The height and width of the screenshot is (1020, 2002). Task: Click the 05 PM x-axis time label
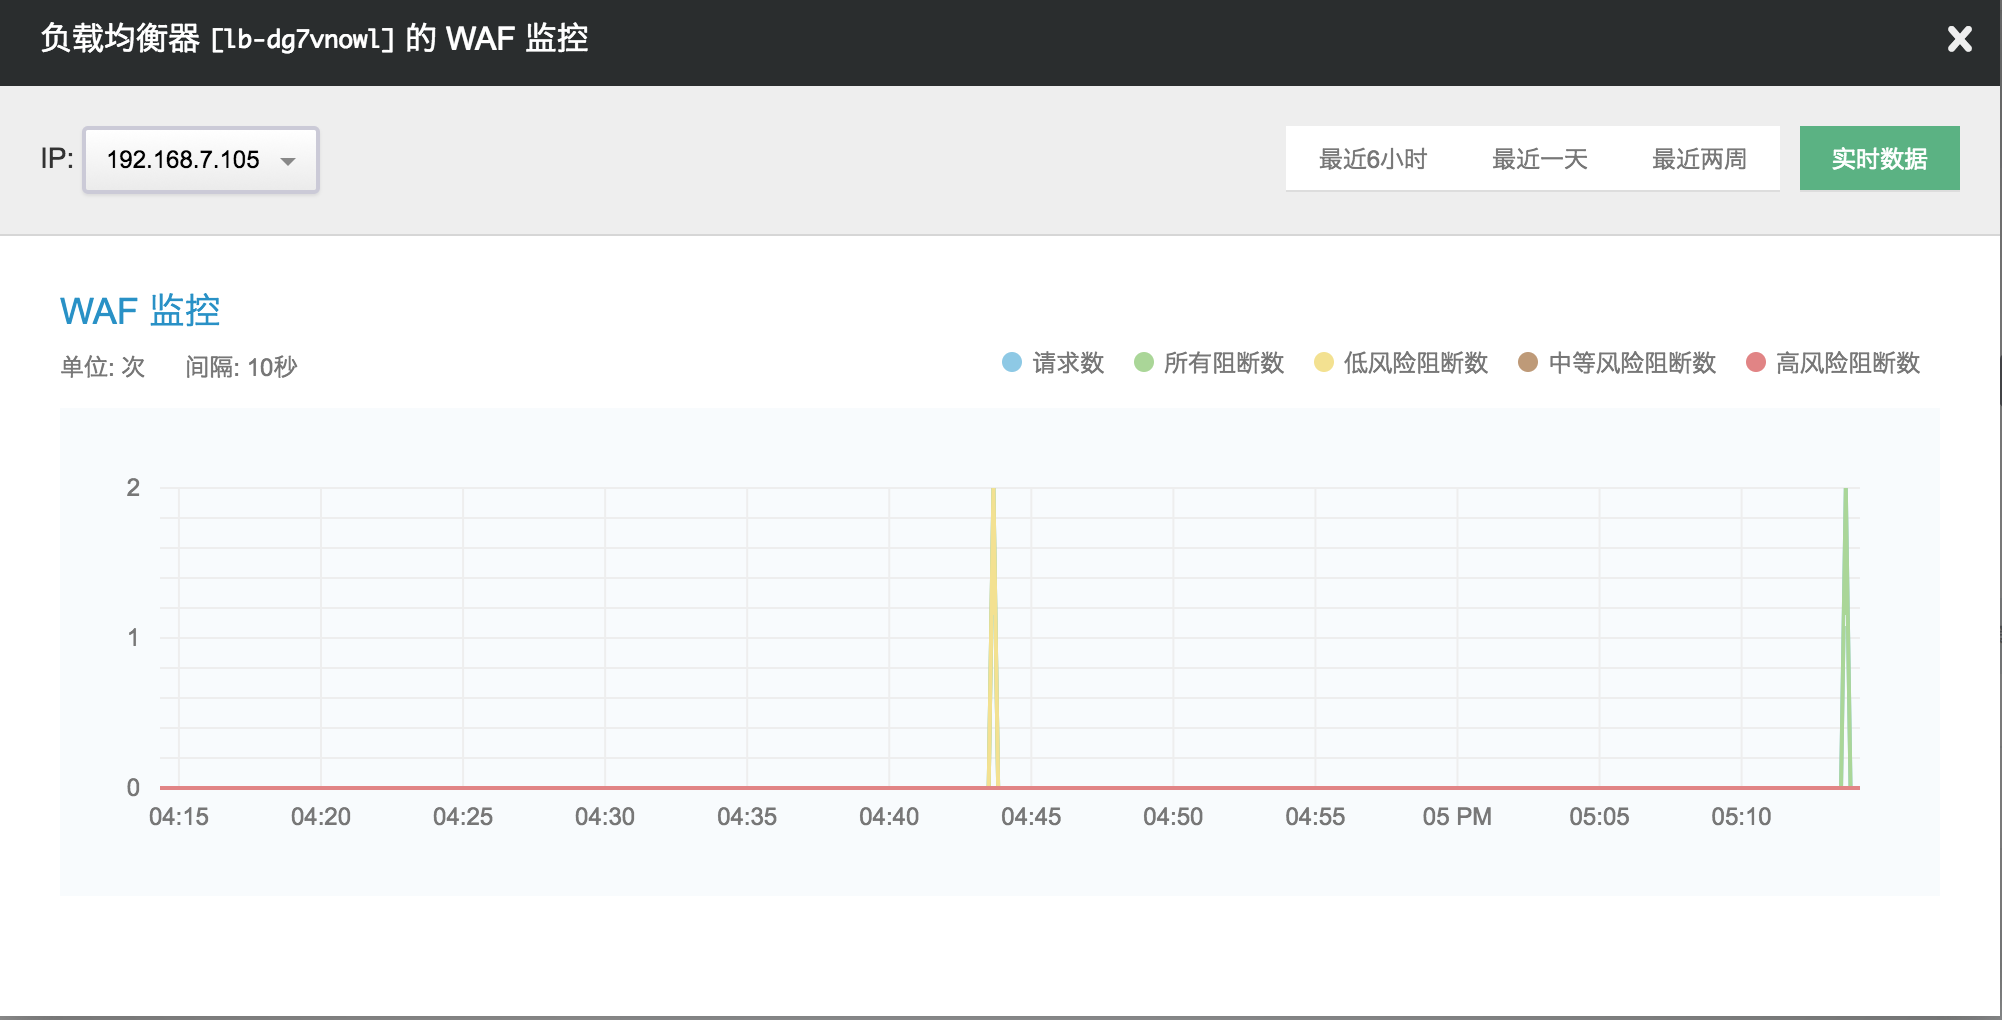[1457, 817]
